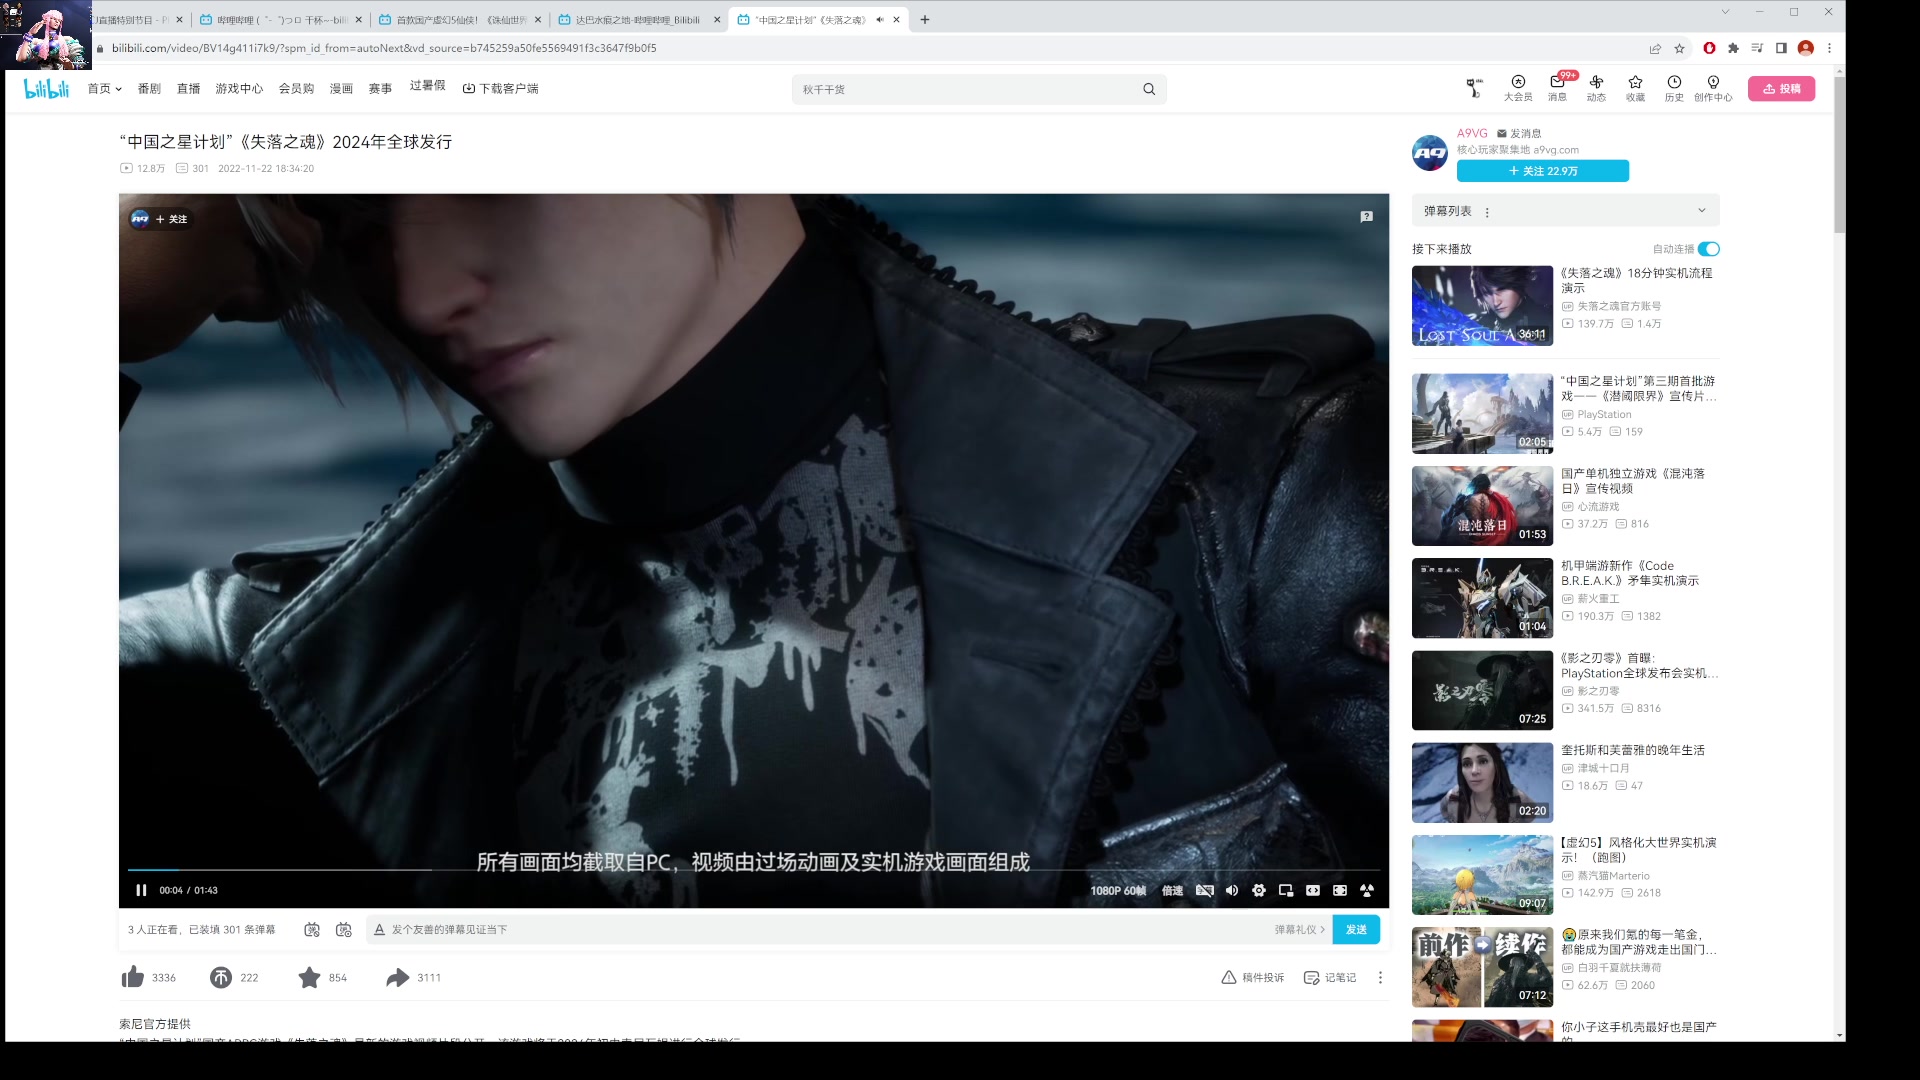This screenshot has width=1920, height=1080.
Task: Toggle play/pause on the video
Action: point(141,890)
